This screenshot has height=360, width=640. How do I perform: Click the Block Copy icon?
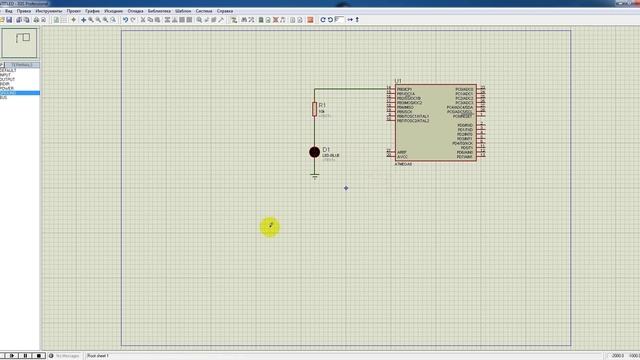tap(167, 20)
